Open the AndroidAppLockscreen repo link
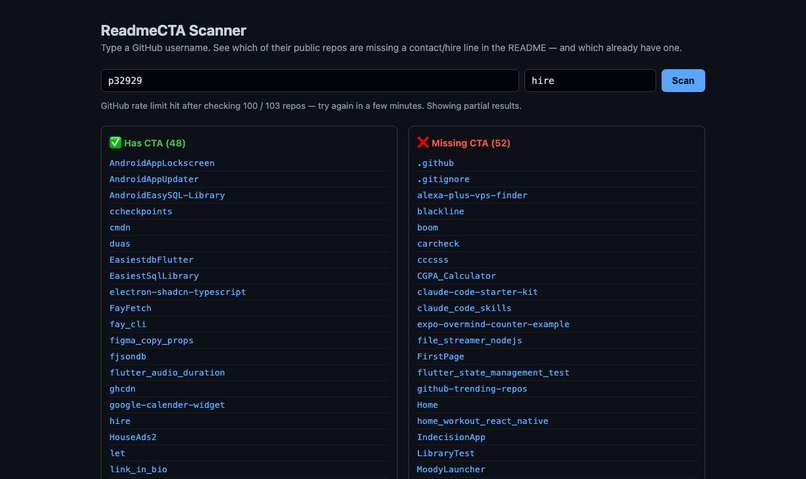Screen dimensions: 806x479 tap(162, 163)
